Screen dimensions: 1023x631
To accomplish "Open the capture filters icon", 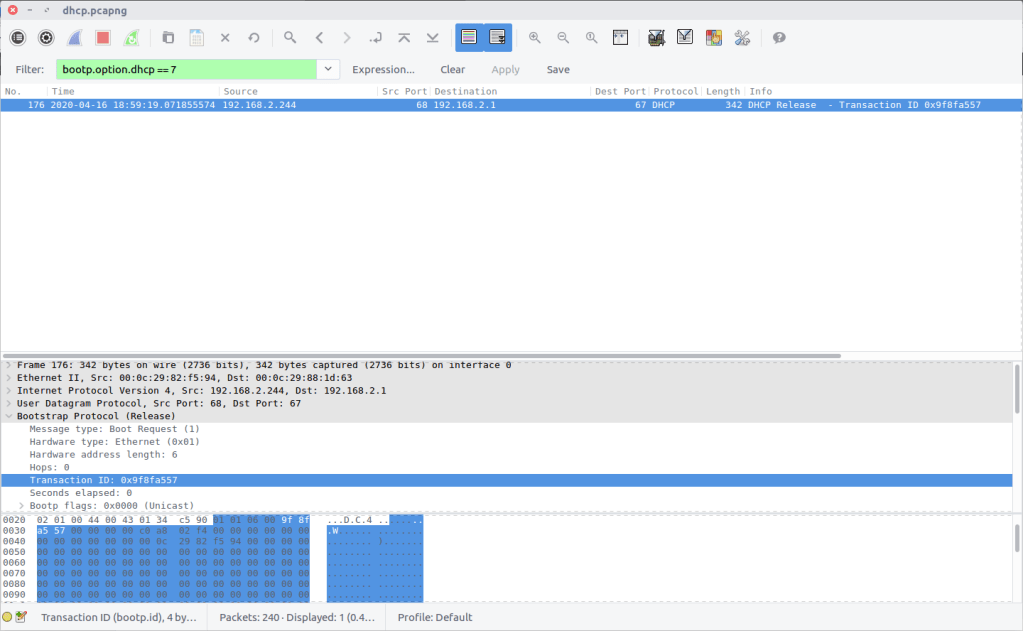I will (x=656, y=38).
